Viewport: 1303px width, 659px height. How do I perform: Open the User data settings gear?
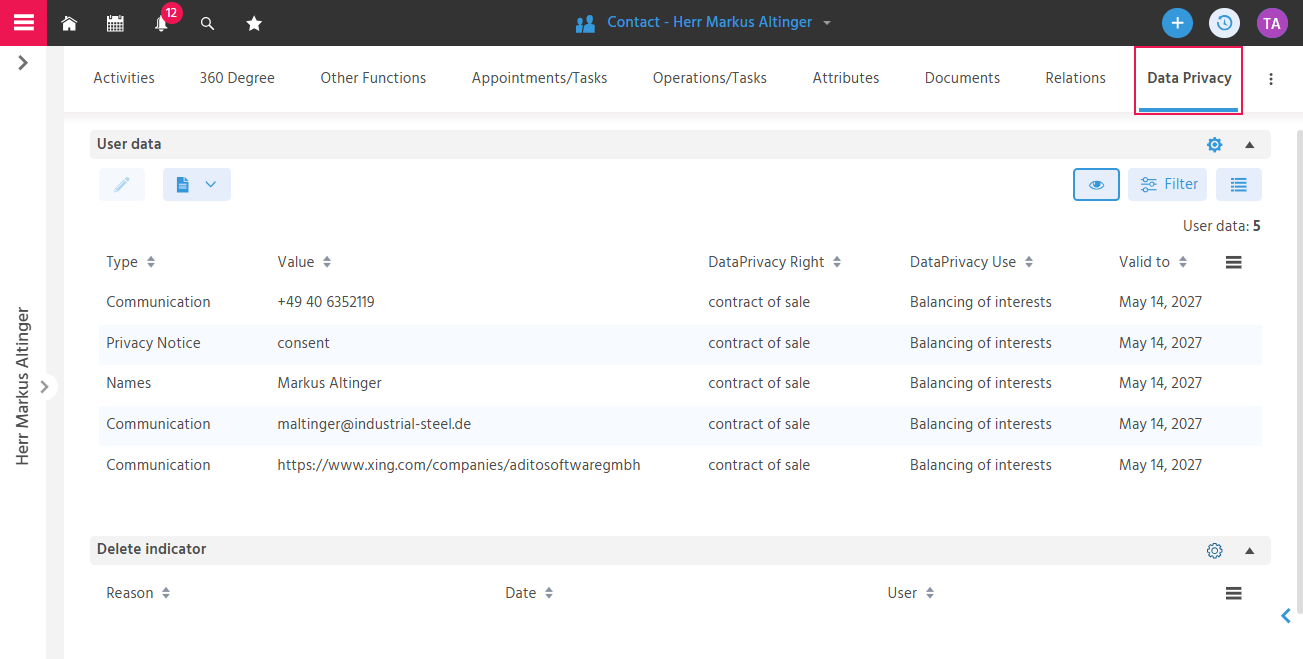pyautogui.click(x=1214, y=144)
